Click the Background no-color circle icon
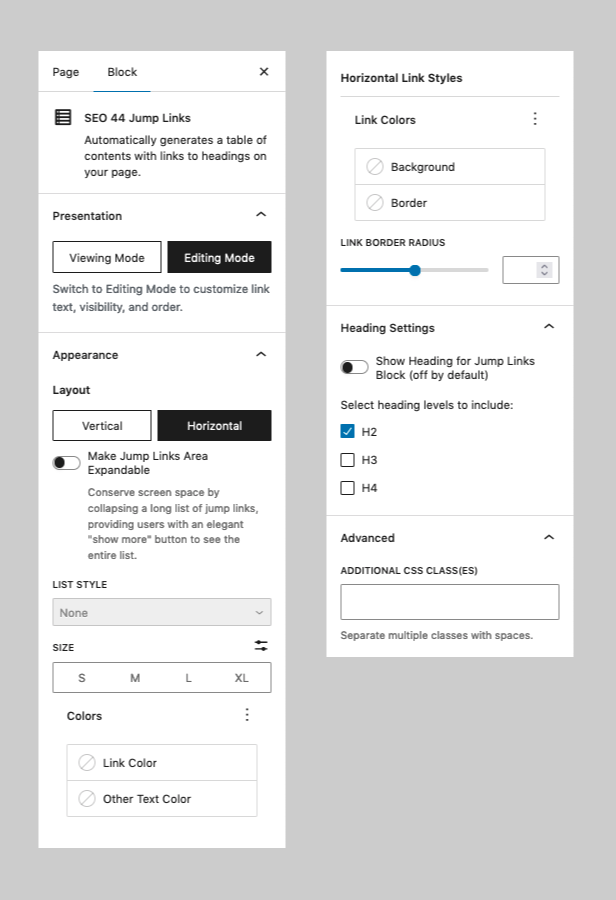This screenshot has height=900, width=616. [x=375, y=167]
